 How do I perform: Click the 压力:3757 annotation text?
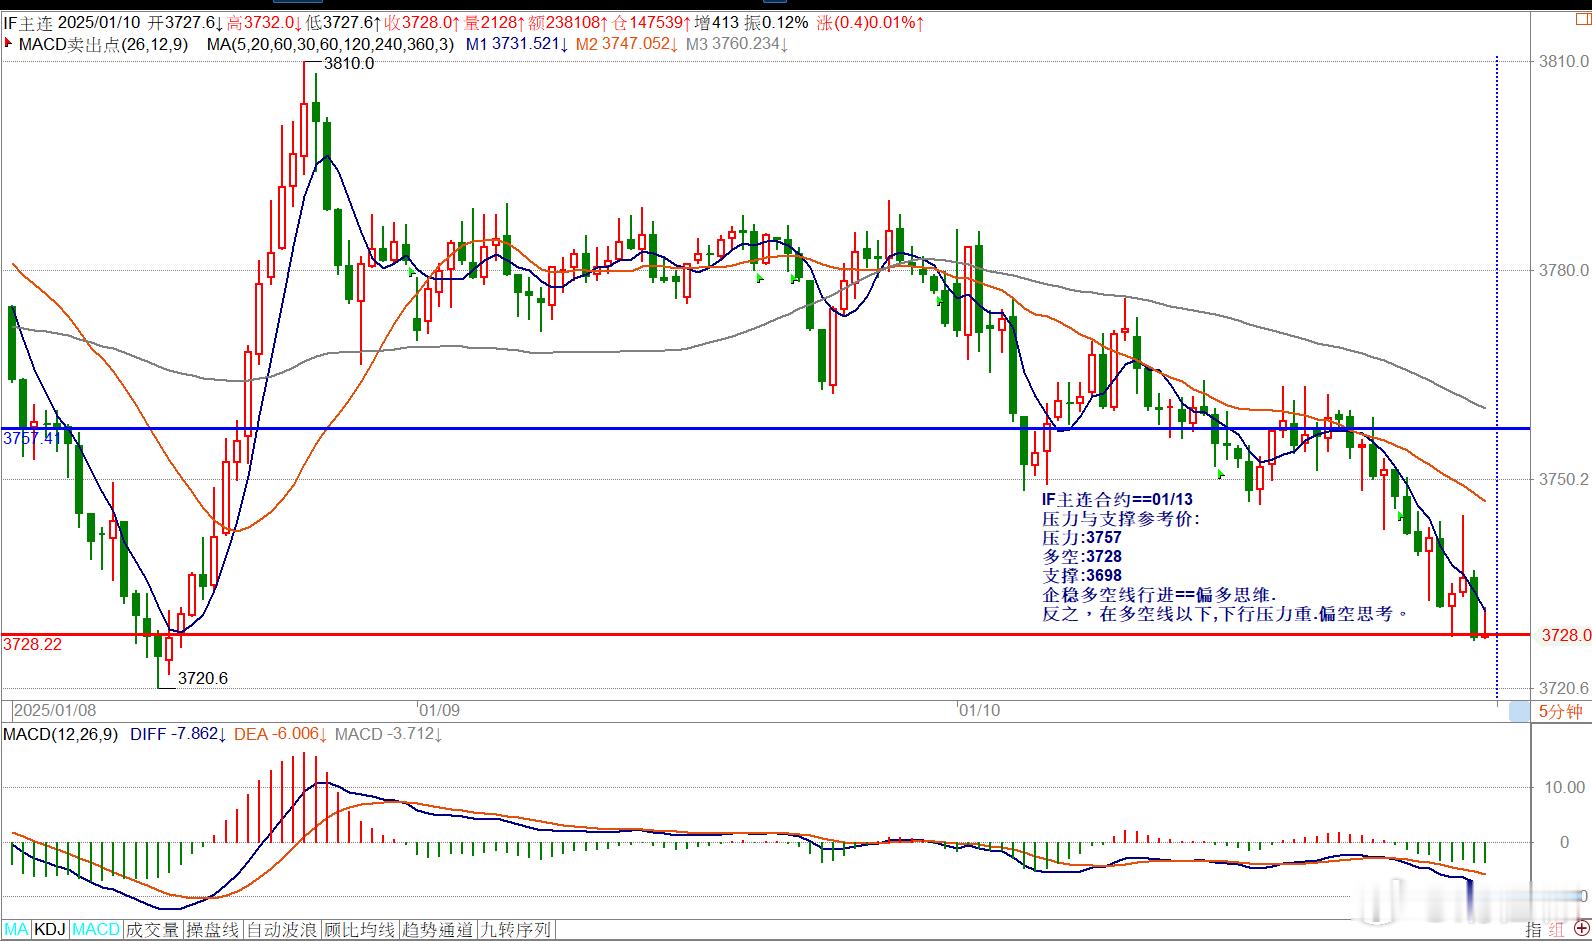(x=1082, y=537)
